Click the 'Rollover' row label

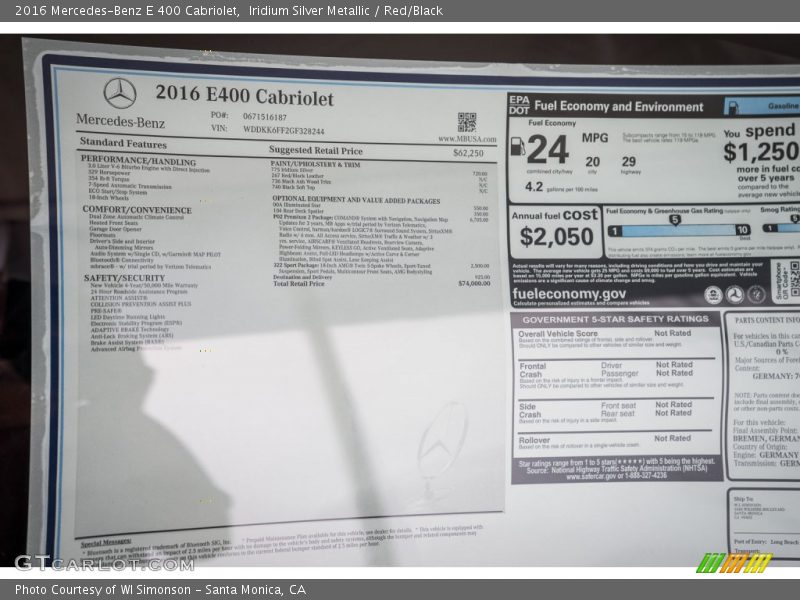pyautogui.click(x=534, y=440)
